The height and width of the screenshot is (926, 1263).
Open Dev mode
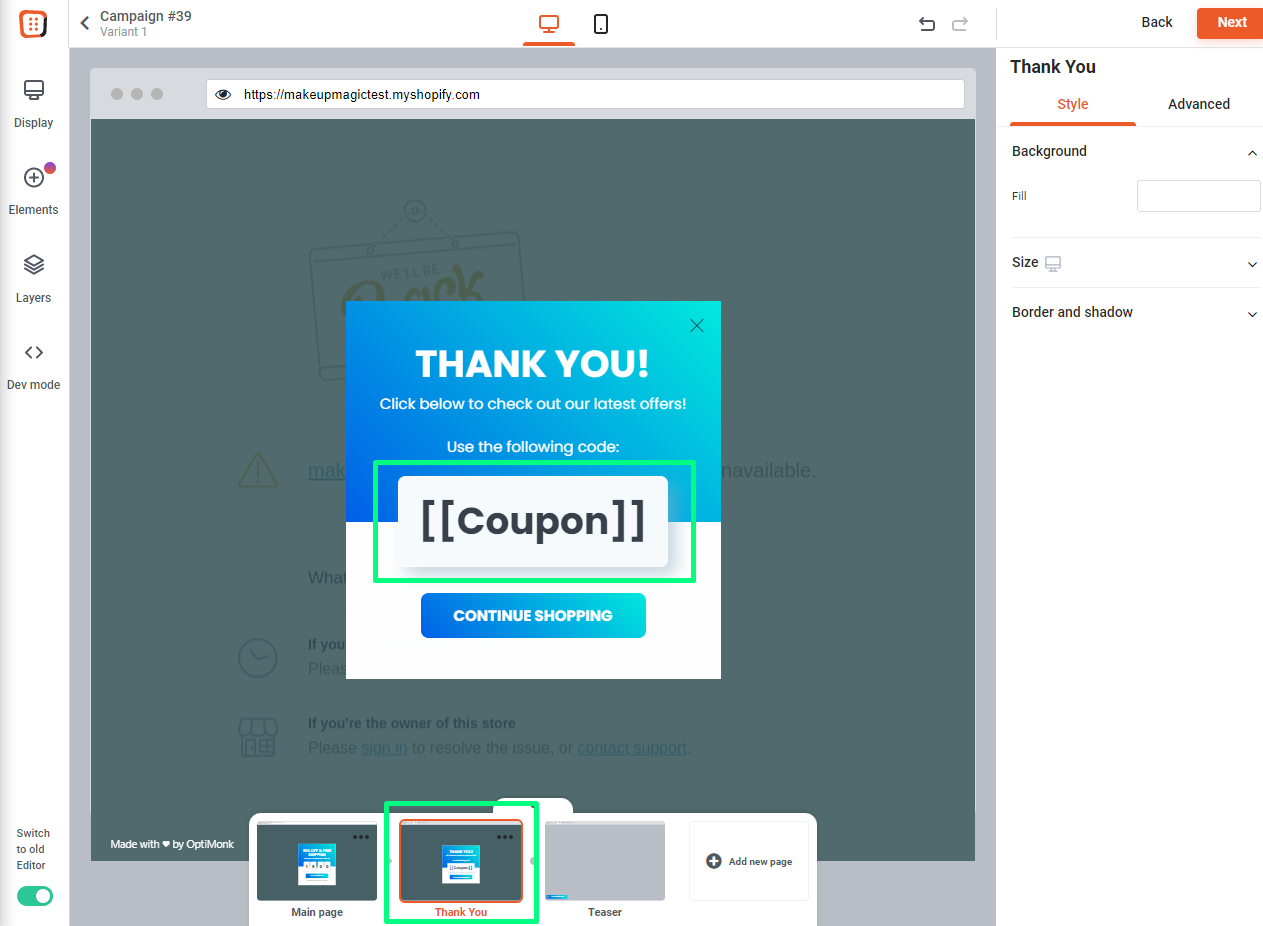tap(34, 366)
